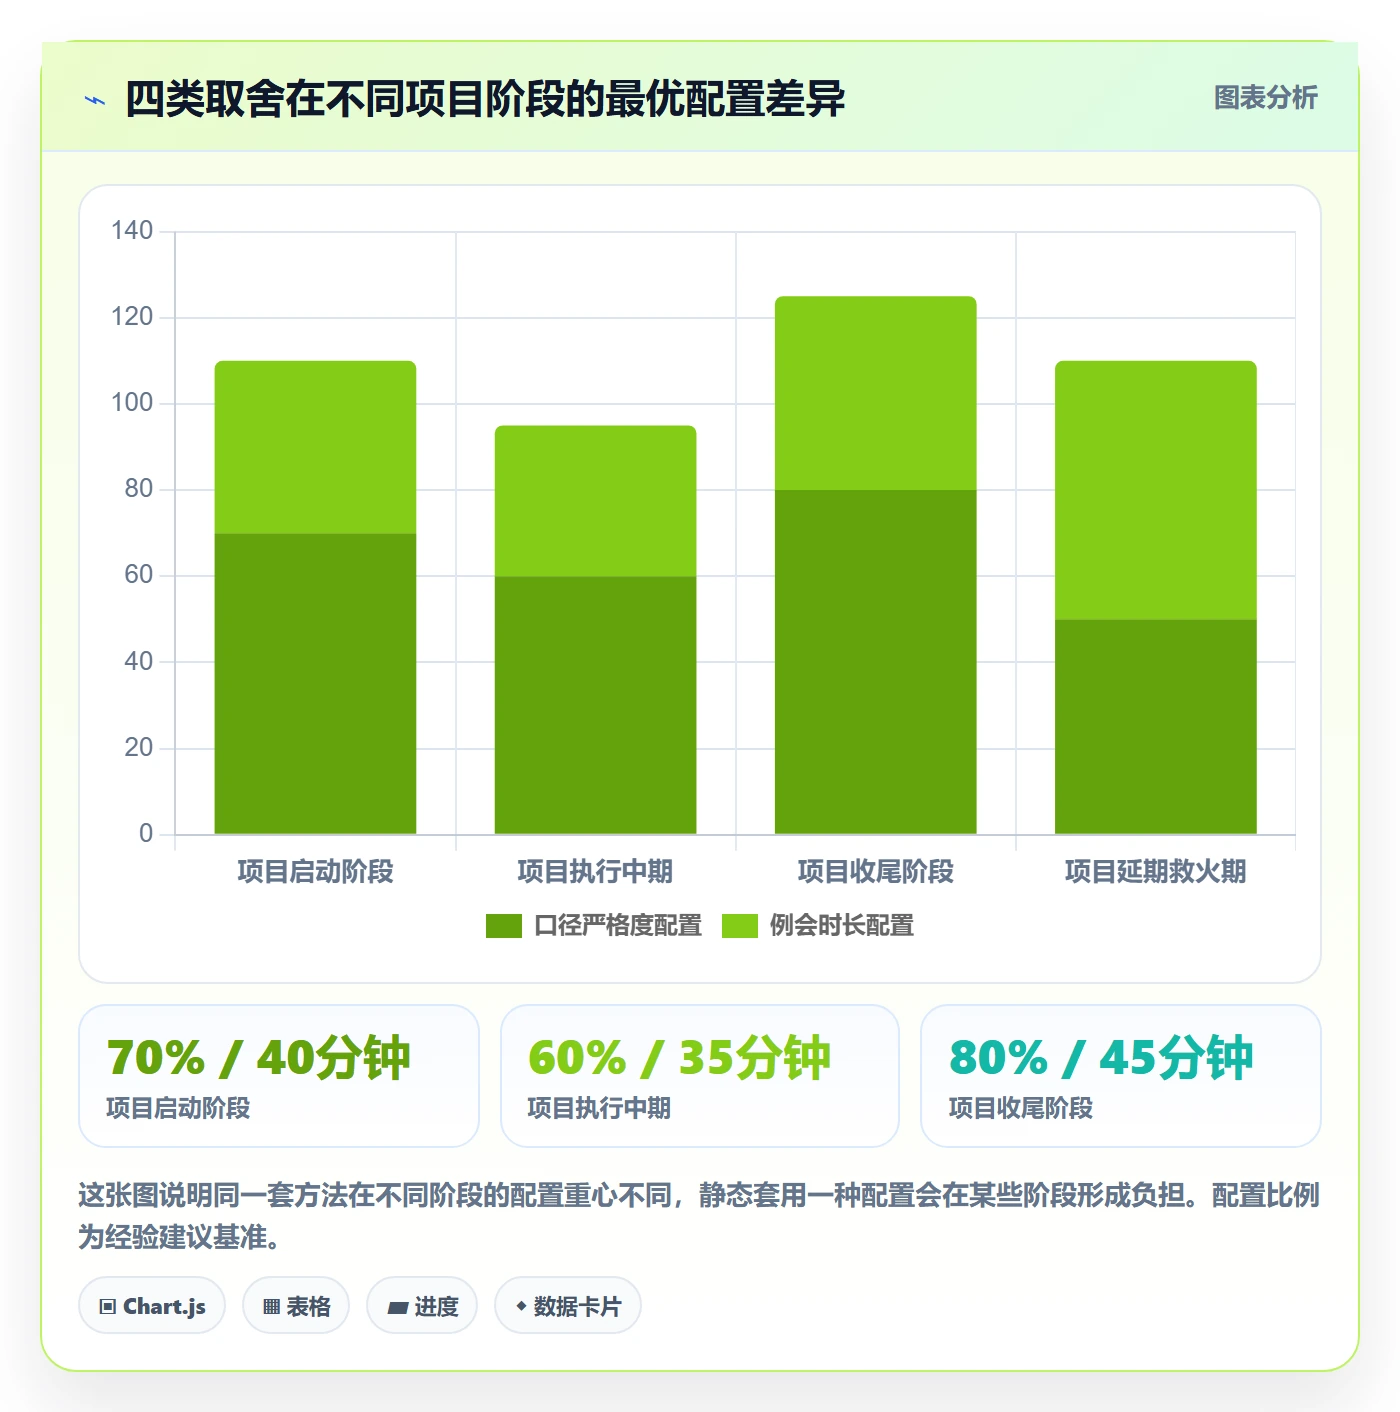Toggle the 例会时长配置 legend color swatch
1400x1412 pixels.
pos(739,926)
